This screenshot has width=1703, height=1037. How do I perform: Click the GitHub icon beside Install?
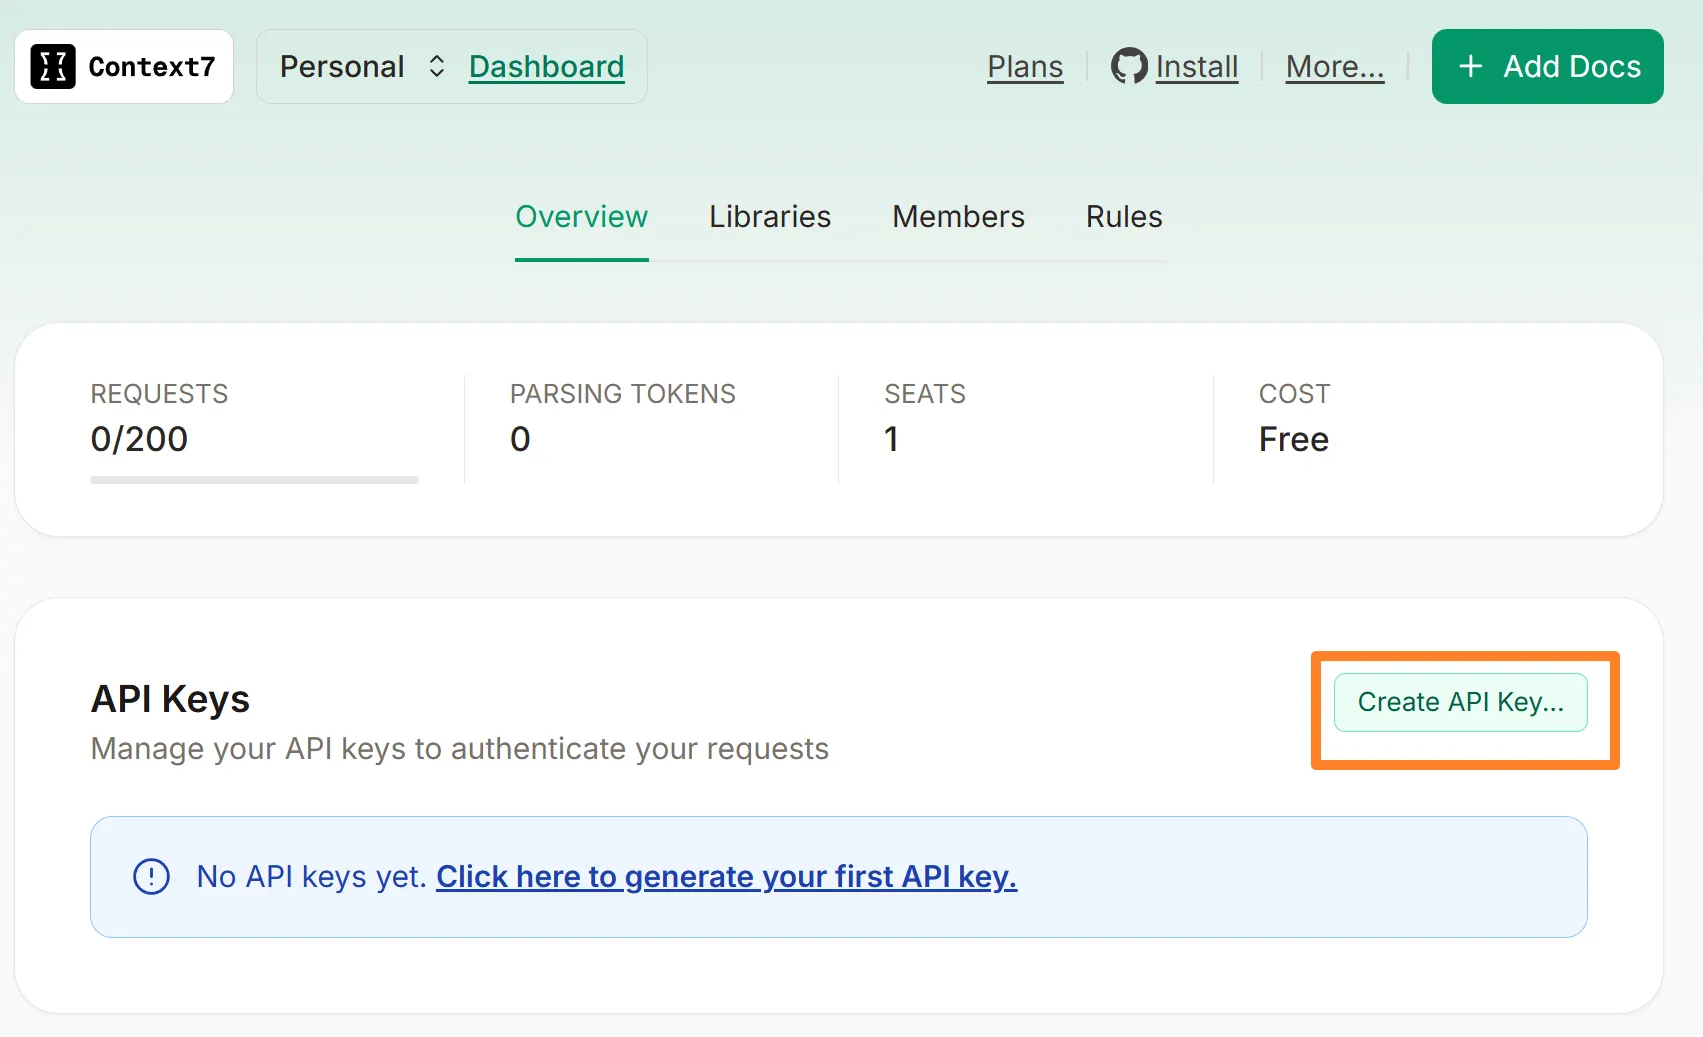[x=1129, y=67]
